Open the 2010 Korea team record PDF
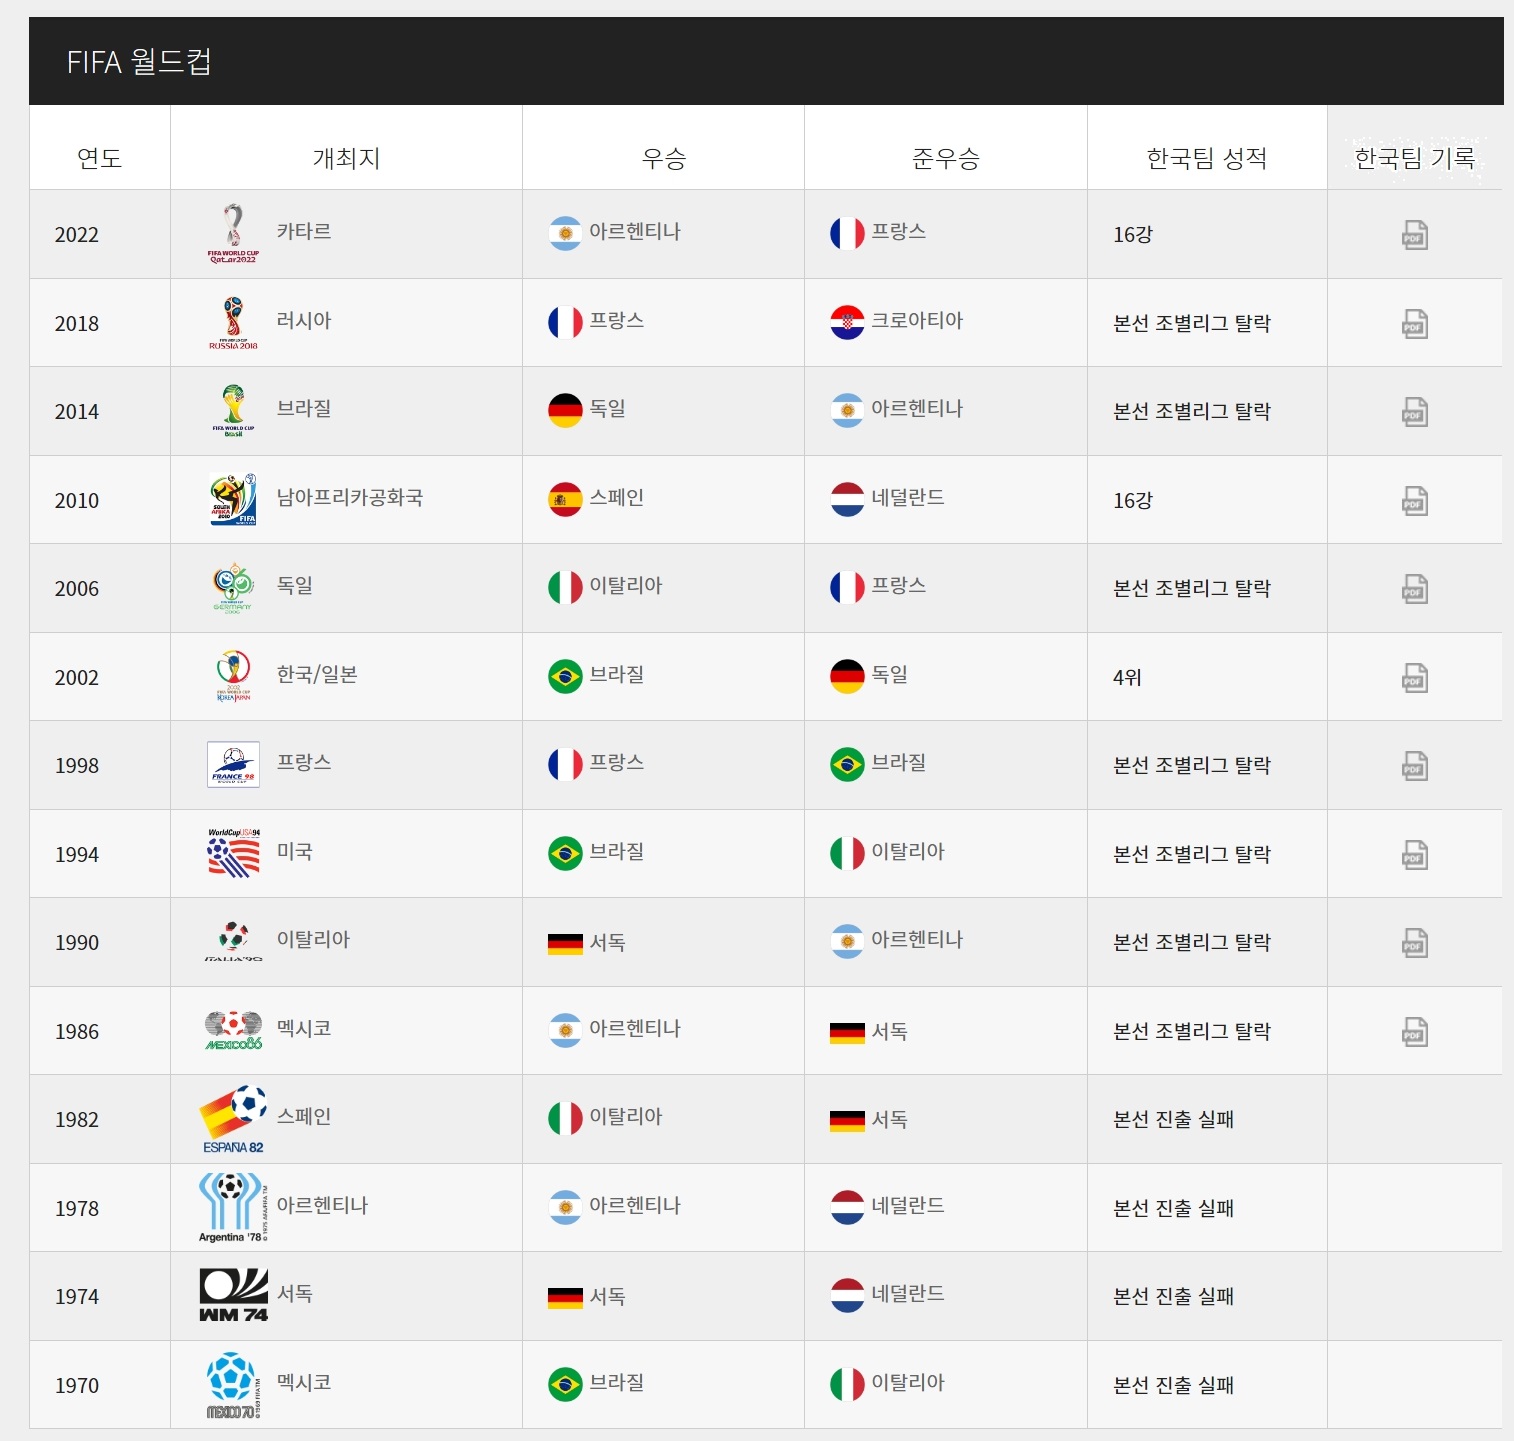Image resolution: width=1514 pixels, height=1441 pixels. click(1414, 501)
